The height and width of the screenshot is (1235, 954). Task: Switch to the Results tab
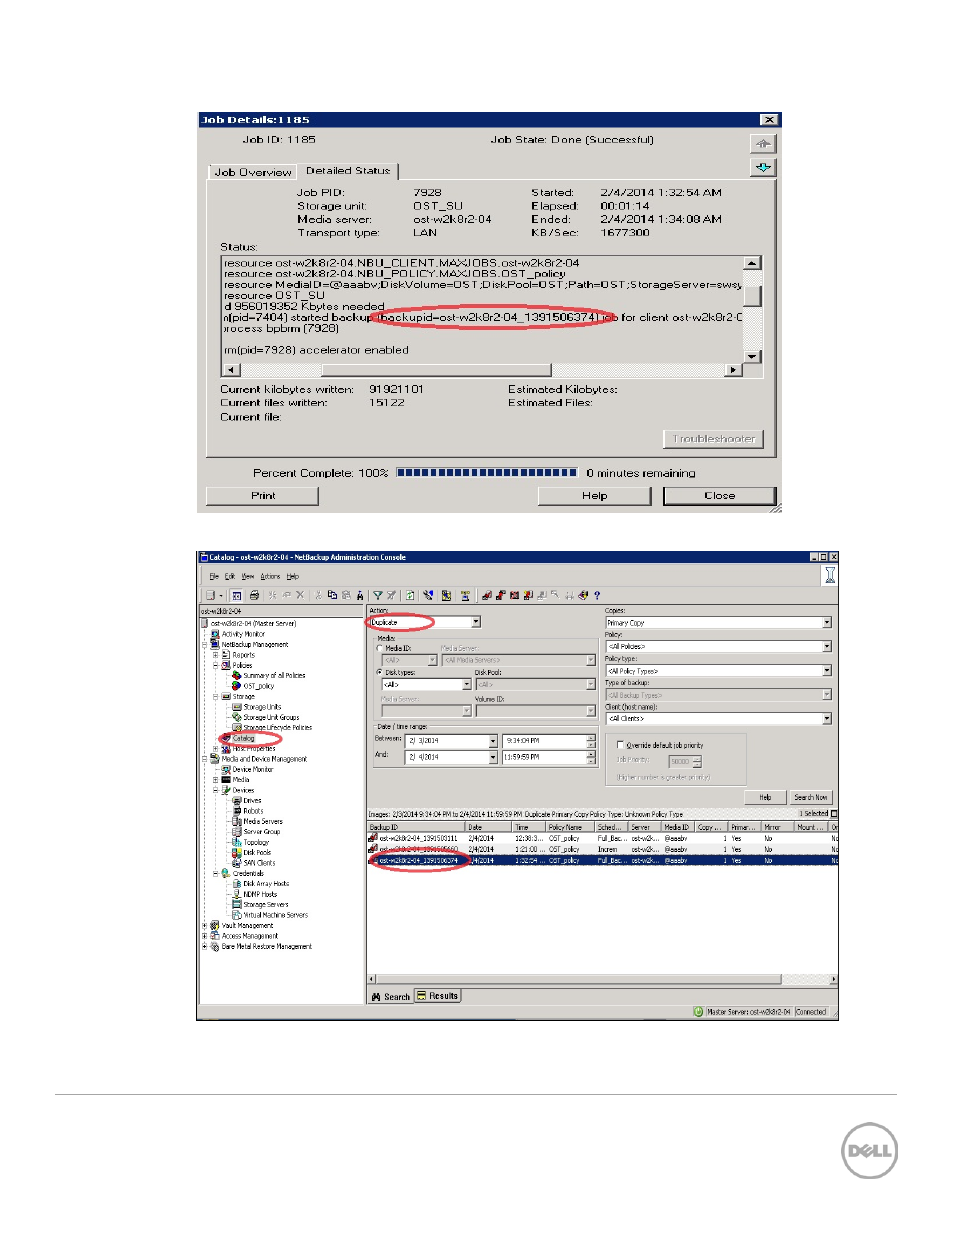click(x=438, y=996)
